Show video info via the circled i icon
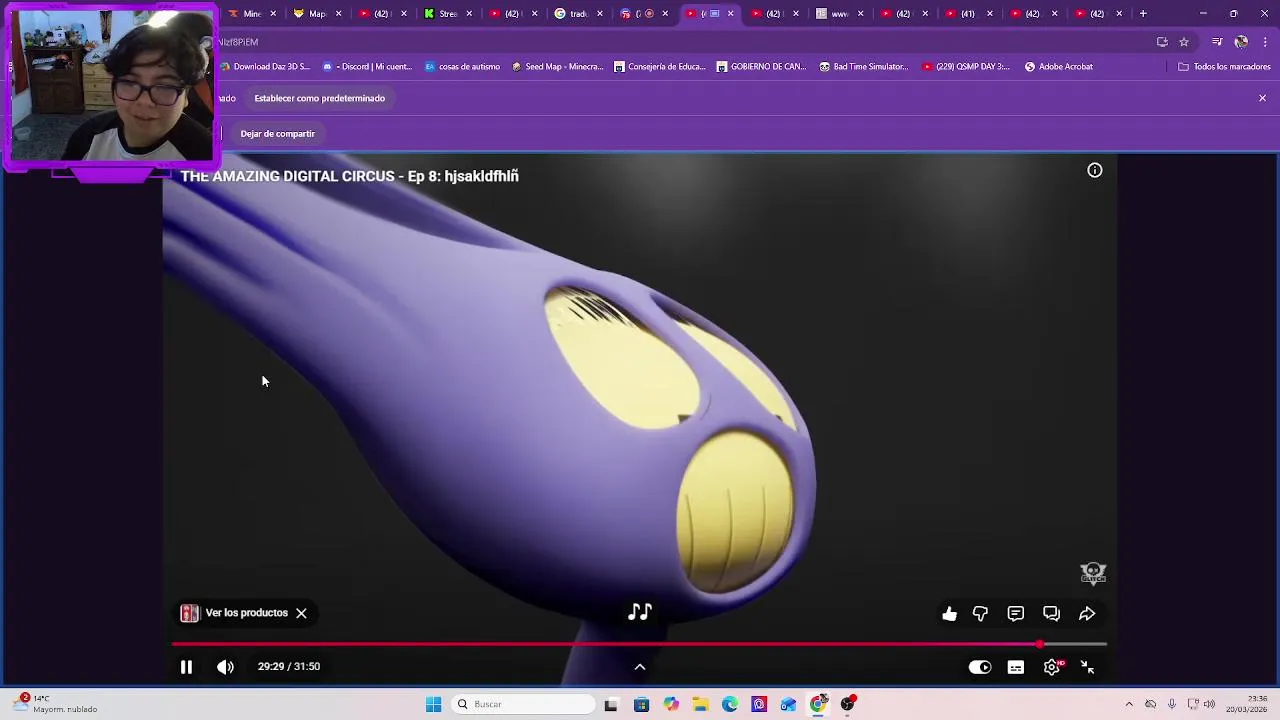1280x720 pixels. pyautogui.click(x=1095, y=171)
